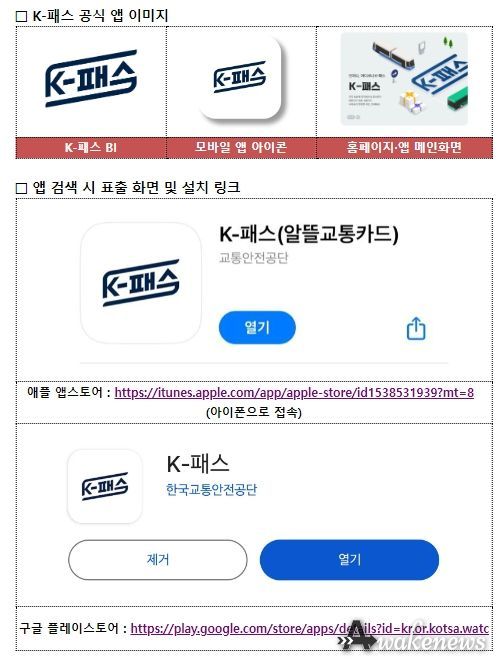Click the App Store K-패스 app icon

coord(141,282)
